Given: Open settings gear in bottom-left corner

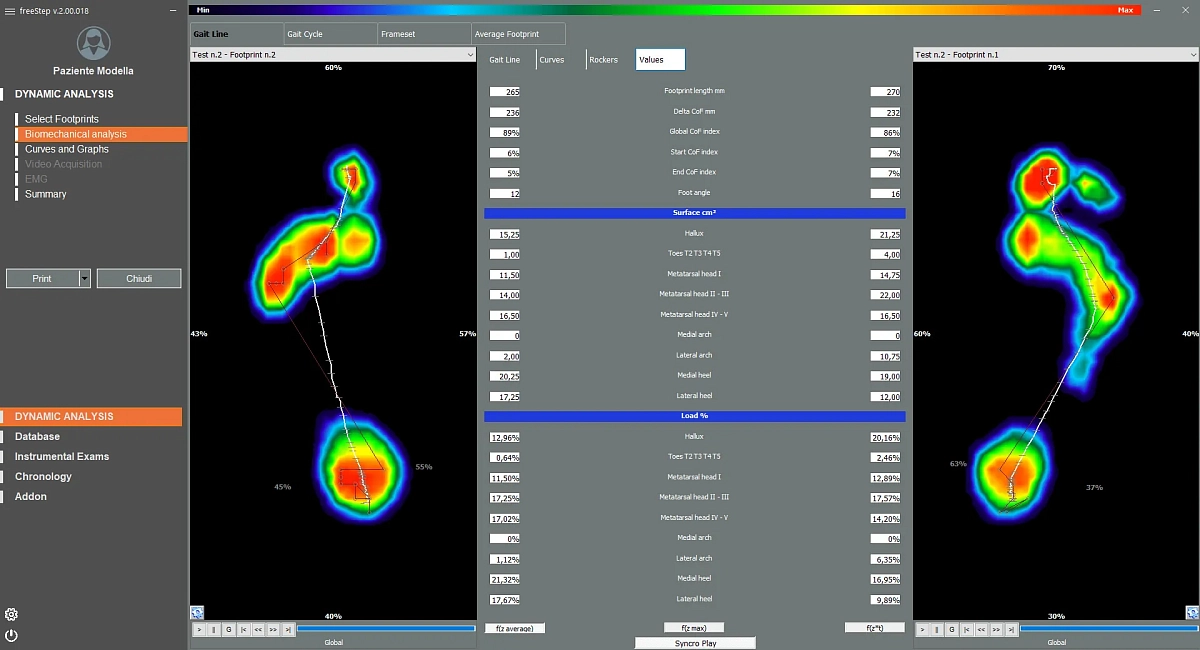Looking at the screenshot, I should pos(11,614).
